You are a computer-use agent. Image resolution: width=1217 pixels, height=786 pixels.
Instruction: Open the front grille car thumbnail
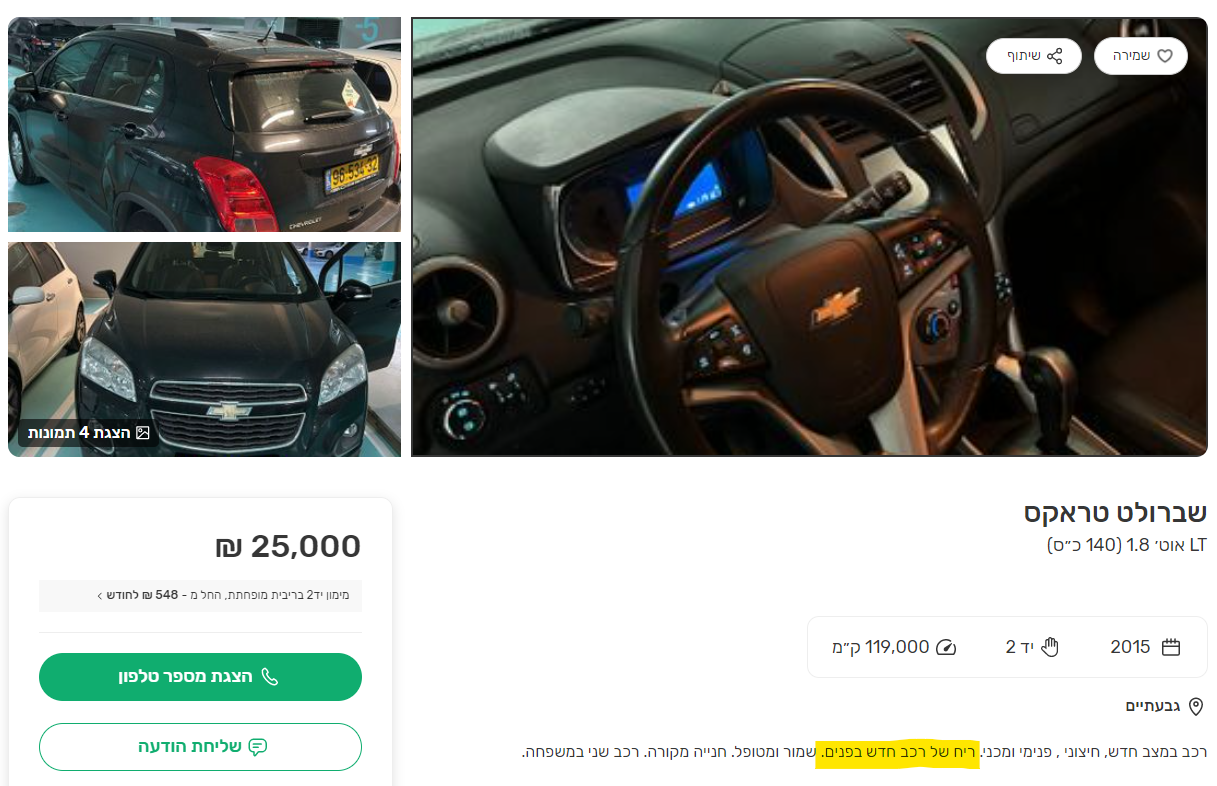(204, 349)
